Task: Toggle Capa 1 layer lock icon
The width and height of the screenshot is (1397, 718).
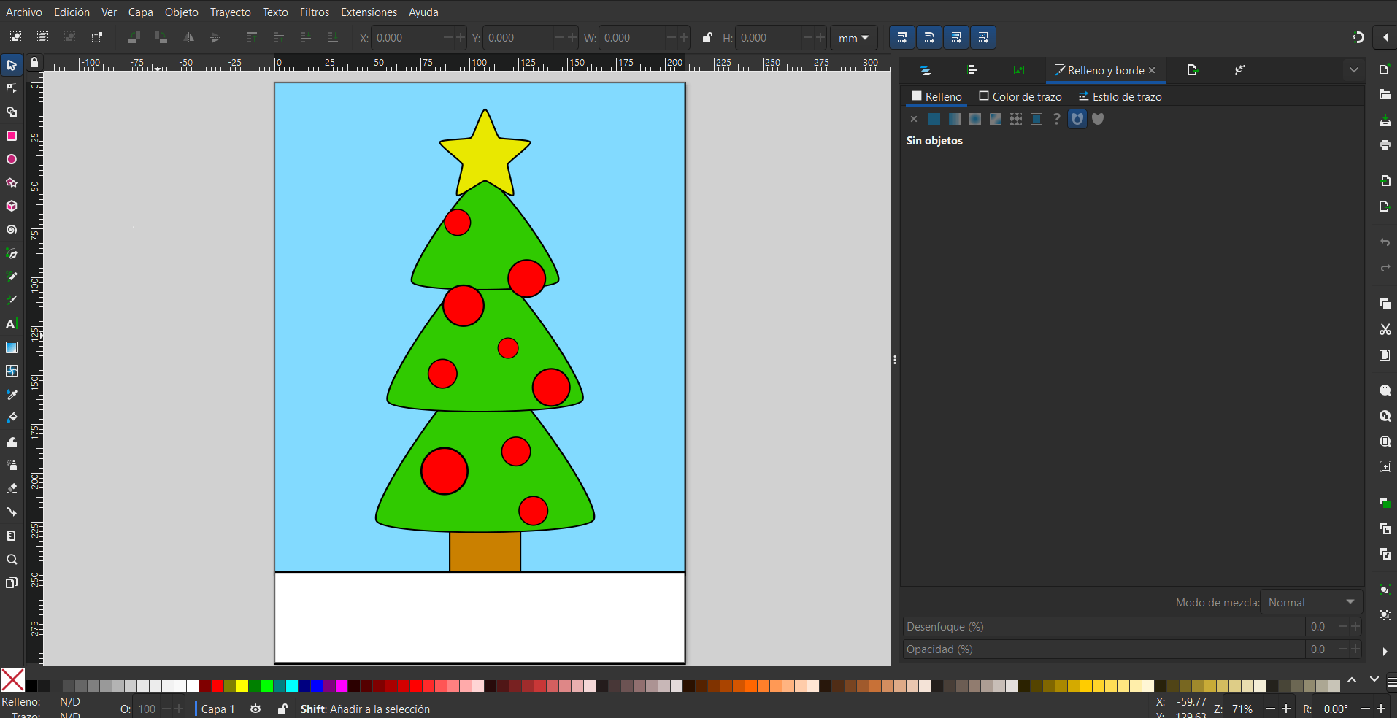Action: point(282,709)
